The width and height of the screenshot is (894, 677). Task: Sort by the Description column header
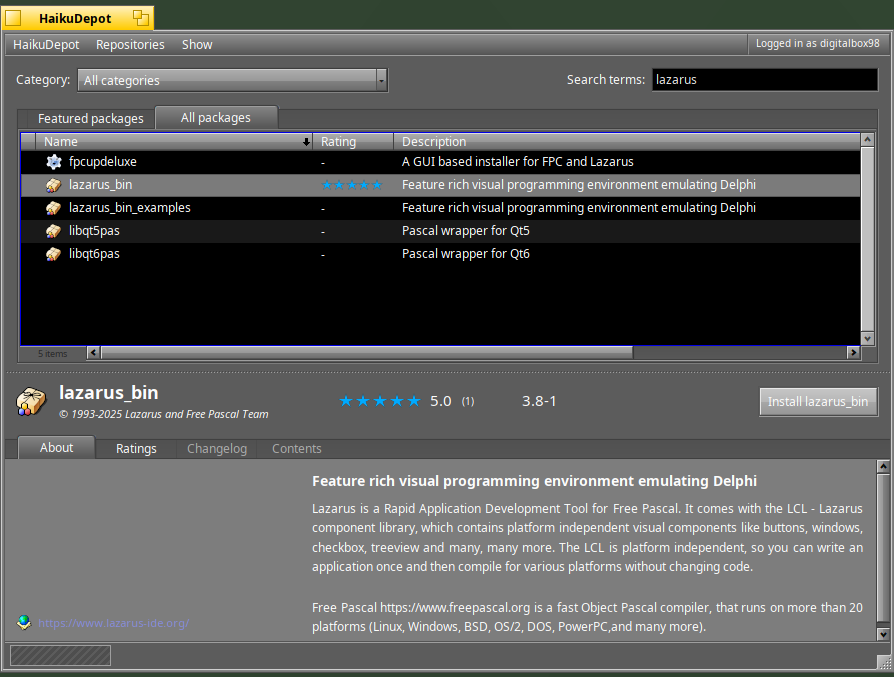coord(627,141)
